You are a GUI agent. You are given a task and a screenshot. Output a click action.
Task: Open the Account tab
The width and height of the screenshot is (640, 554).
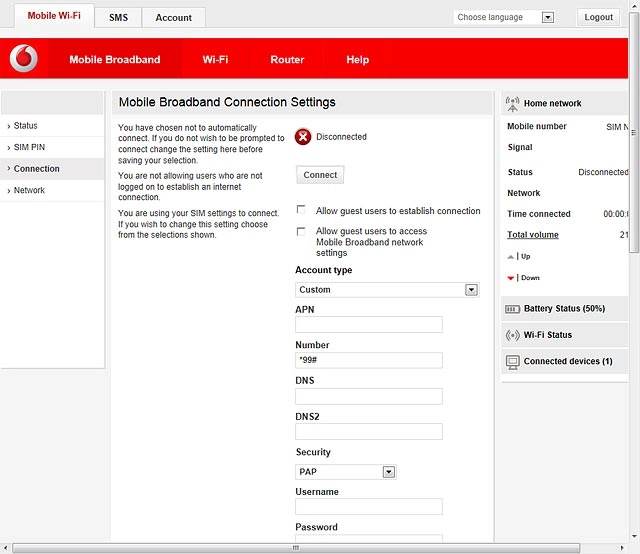pyautogui.click(x=173, y=18)
